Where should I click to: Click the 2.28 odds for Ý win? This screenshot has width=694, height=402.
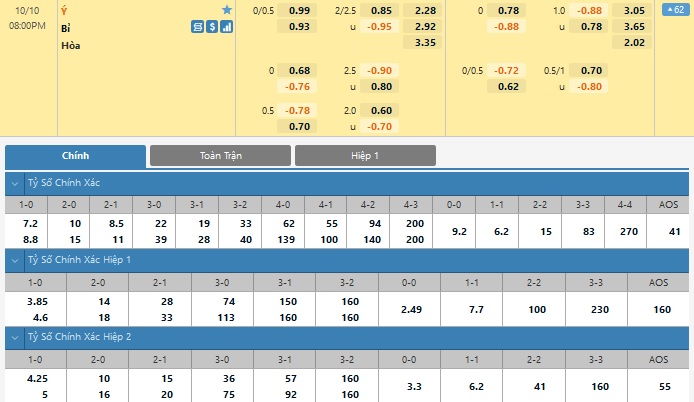(x=425, y=10)
